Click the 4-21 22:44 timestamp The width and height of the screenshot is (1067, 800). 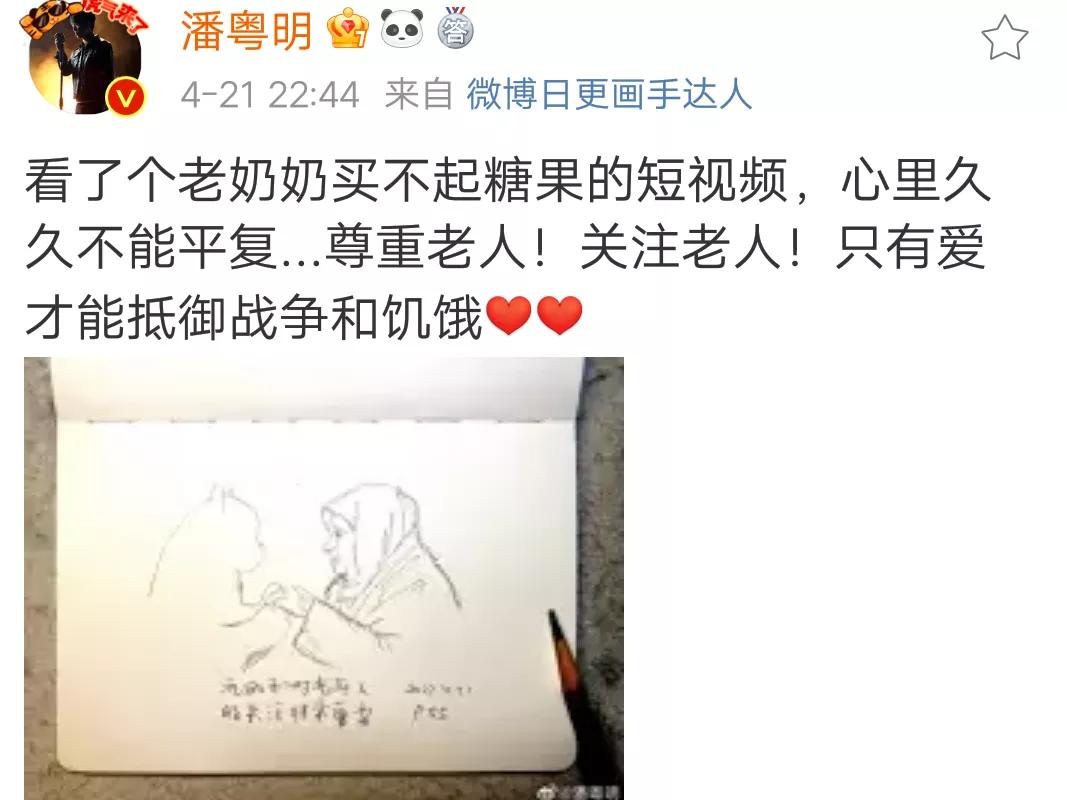[269, 95]
